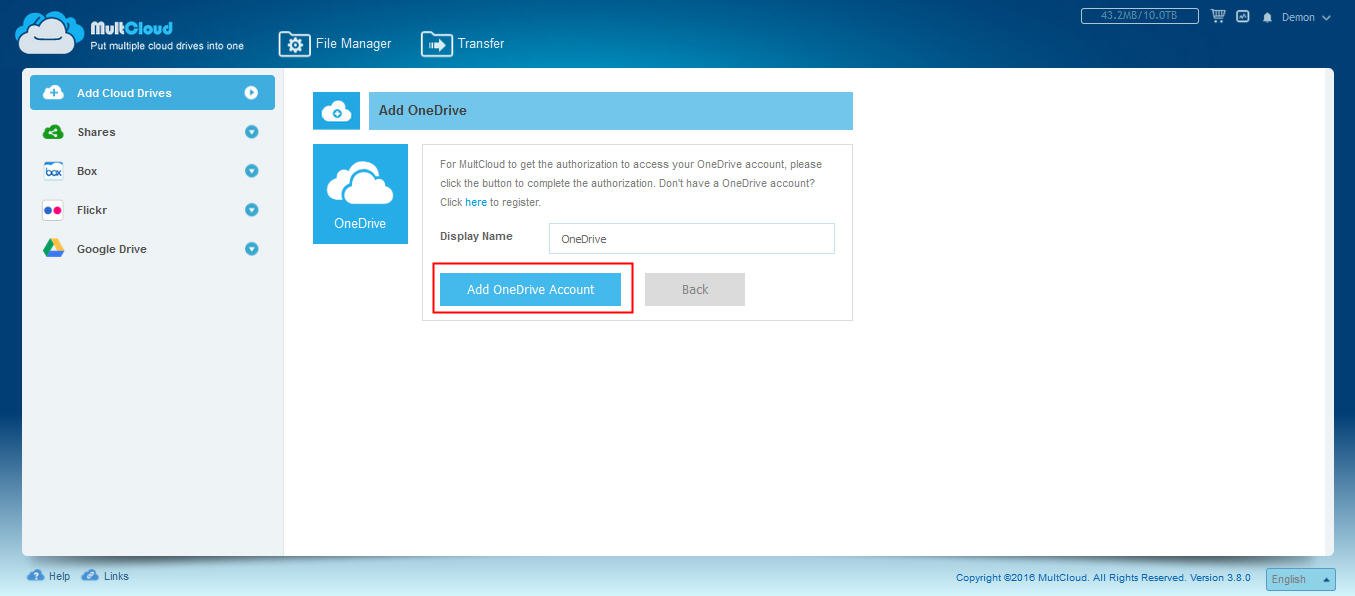Viewport: 1355px width, 596px height.
Task: Click the Box drive icon
Action: (53, 171)
